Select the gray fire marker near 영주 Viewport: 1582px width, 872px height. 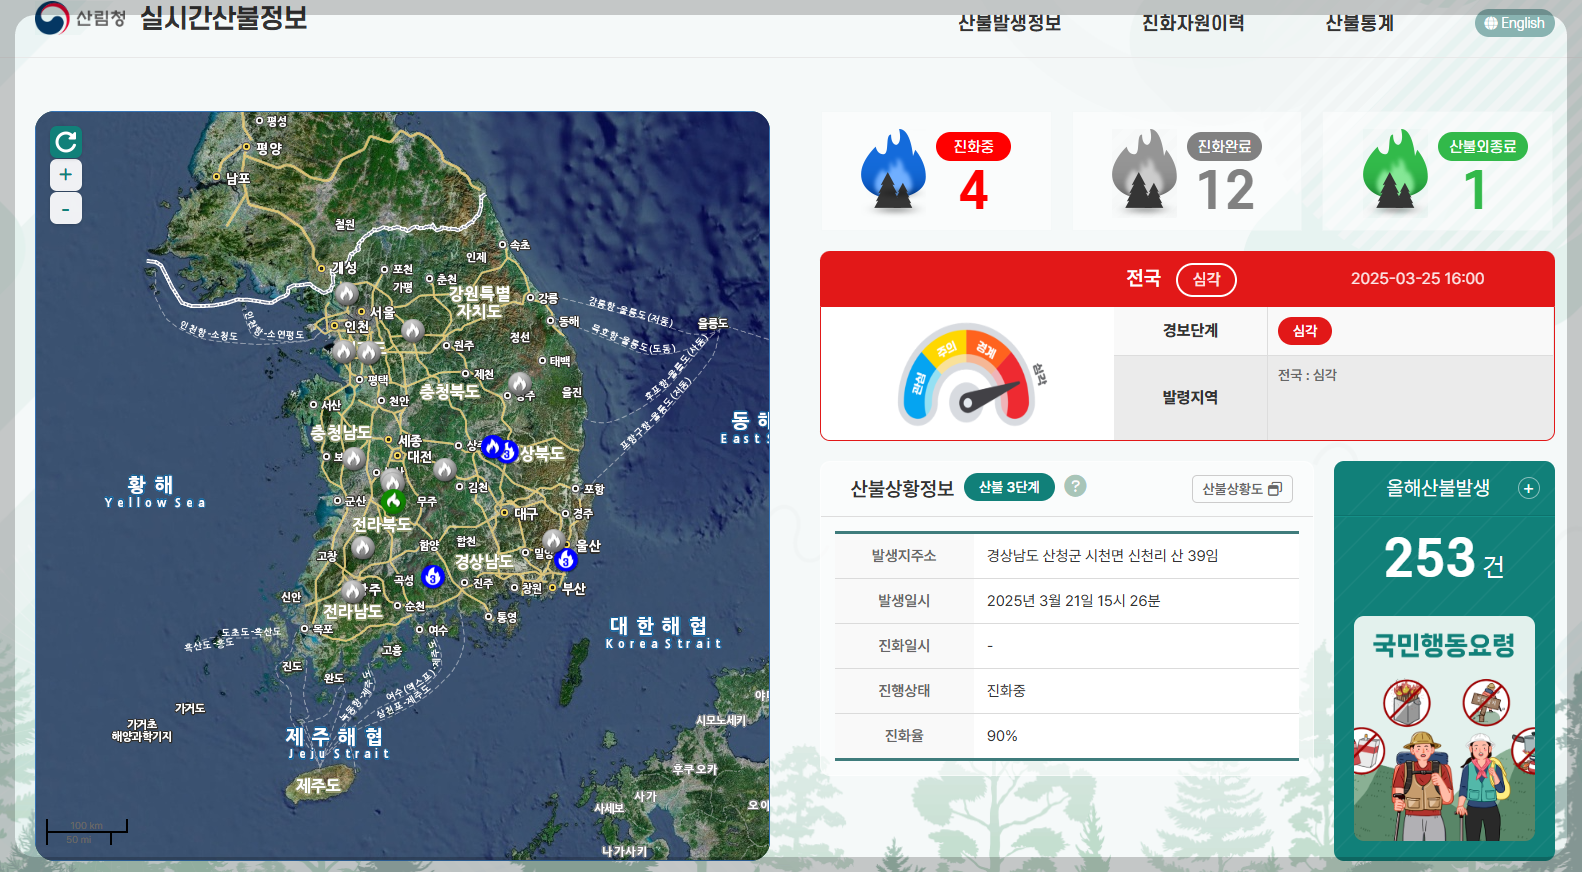[x=519, y=383]
